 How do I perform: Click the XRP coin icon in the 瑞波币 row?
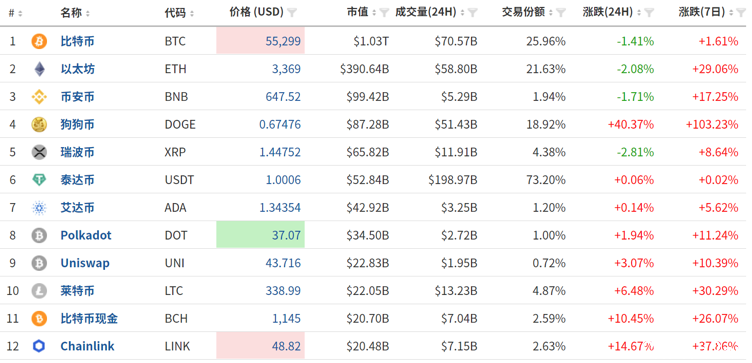39,152
